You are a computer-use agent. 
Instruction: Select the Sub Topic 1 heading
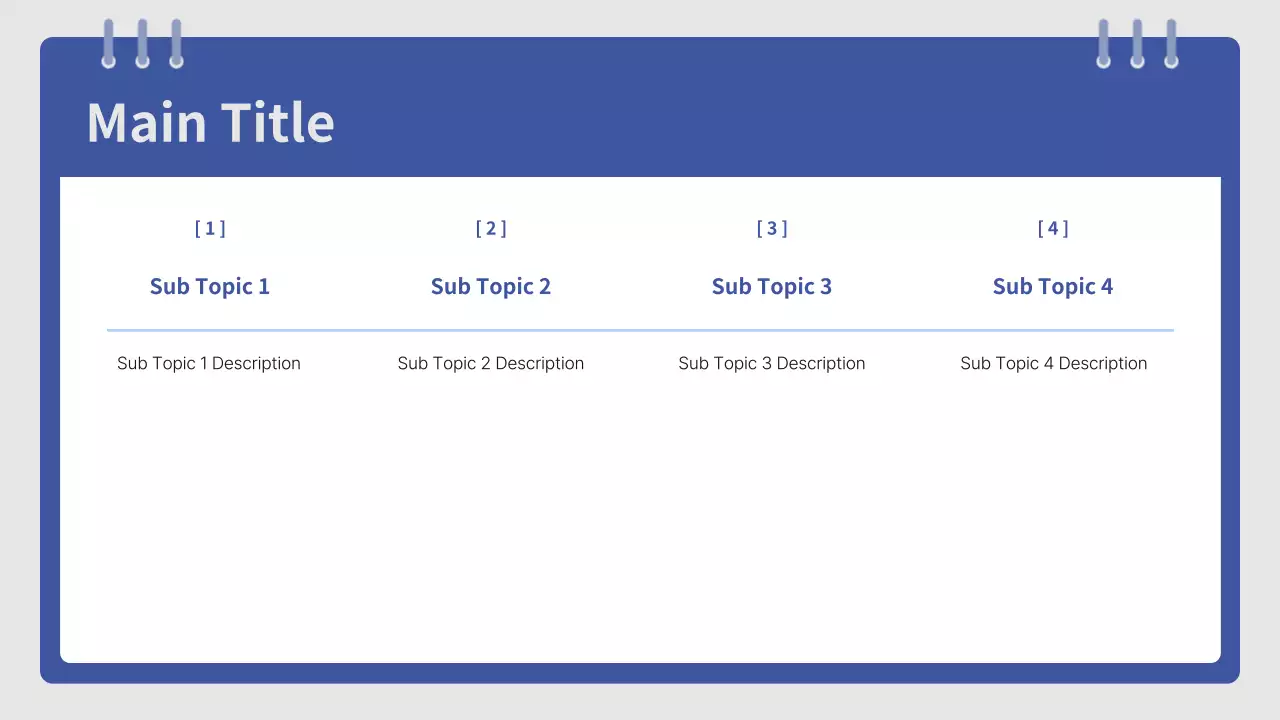tap(210, 287)
